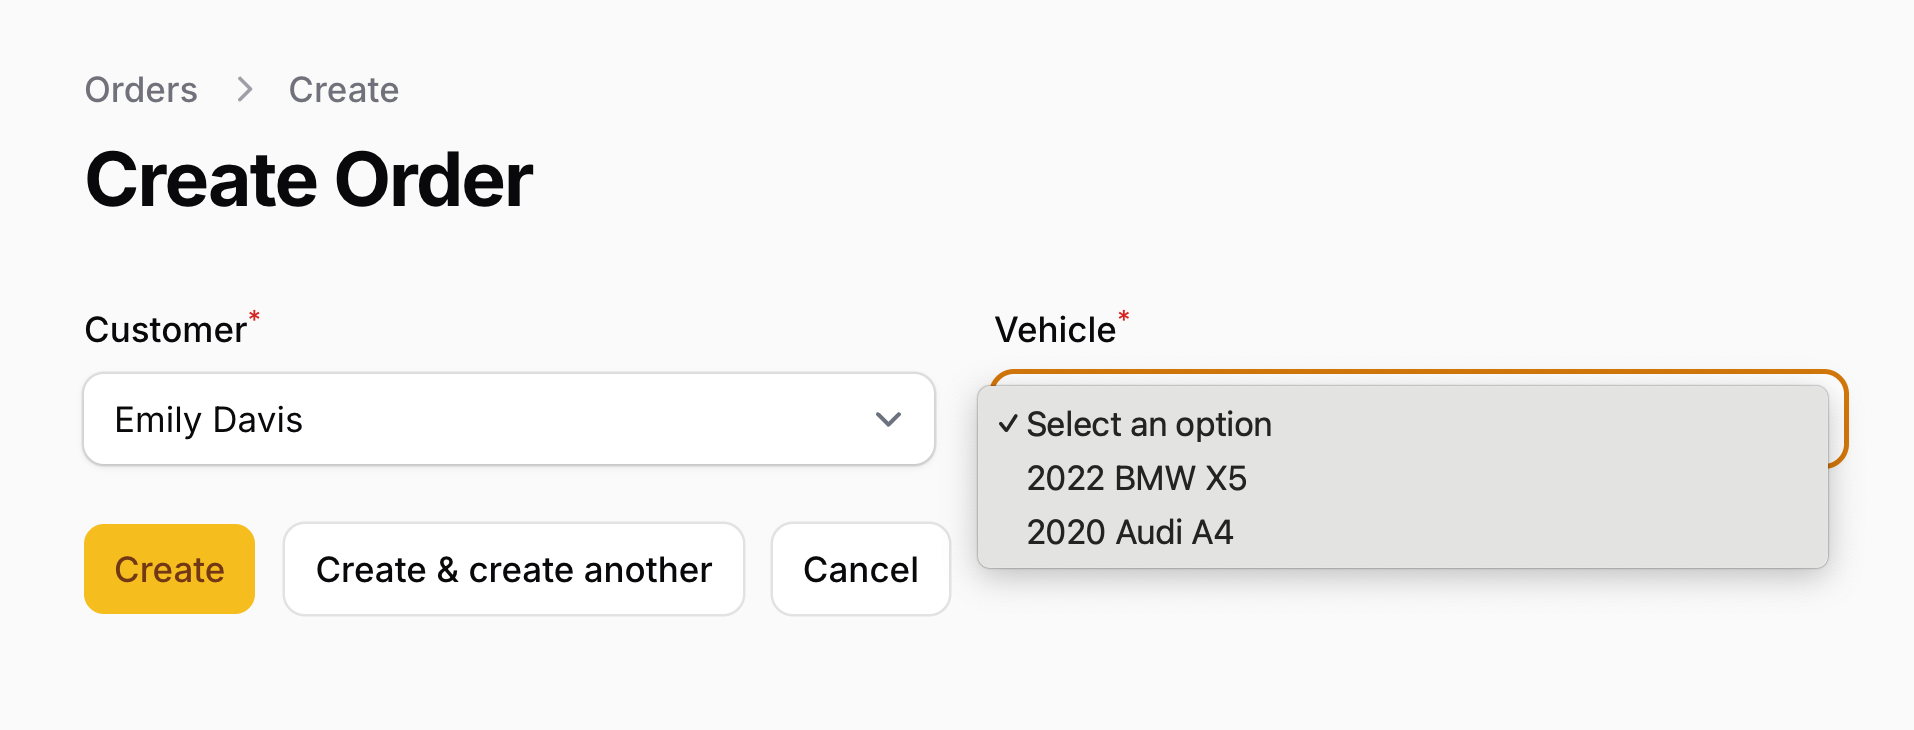Click Create & create another
The width and height of the screenshot is (1914, 730).
[513, 570]
